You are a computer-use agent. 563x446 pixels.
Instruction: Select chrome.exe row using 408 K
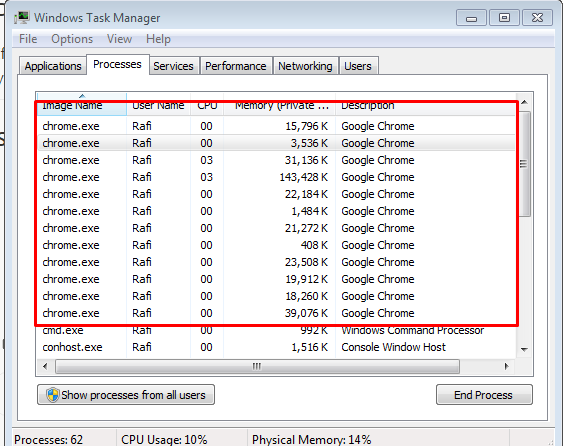[x=276, y=245]
